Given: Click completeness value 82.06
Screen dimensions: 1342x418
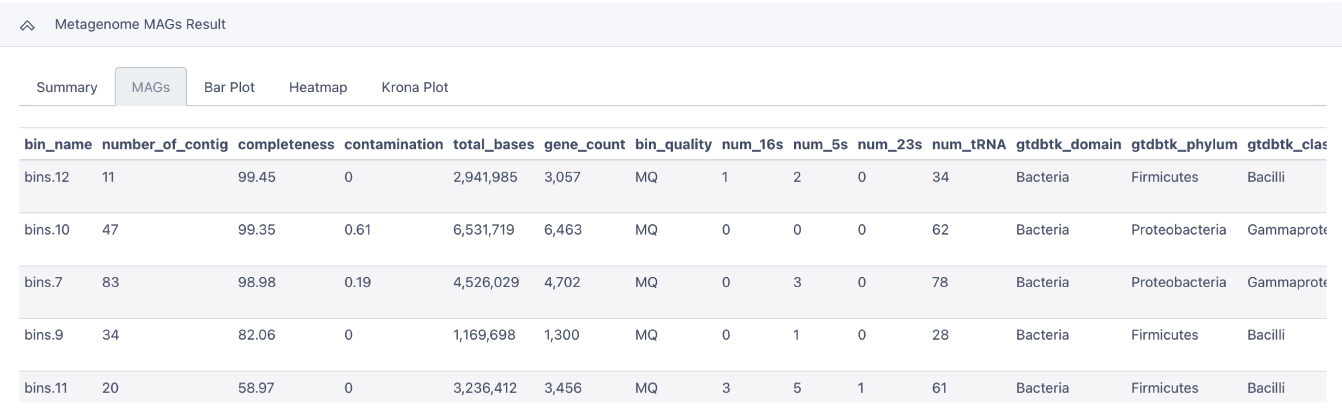Looking at the screenshot, I should click(257, 336).
